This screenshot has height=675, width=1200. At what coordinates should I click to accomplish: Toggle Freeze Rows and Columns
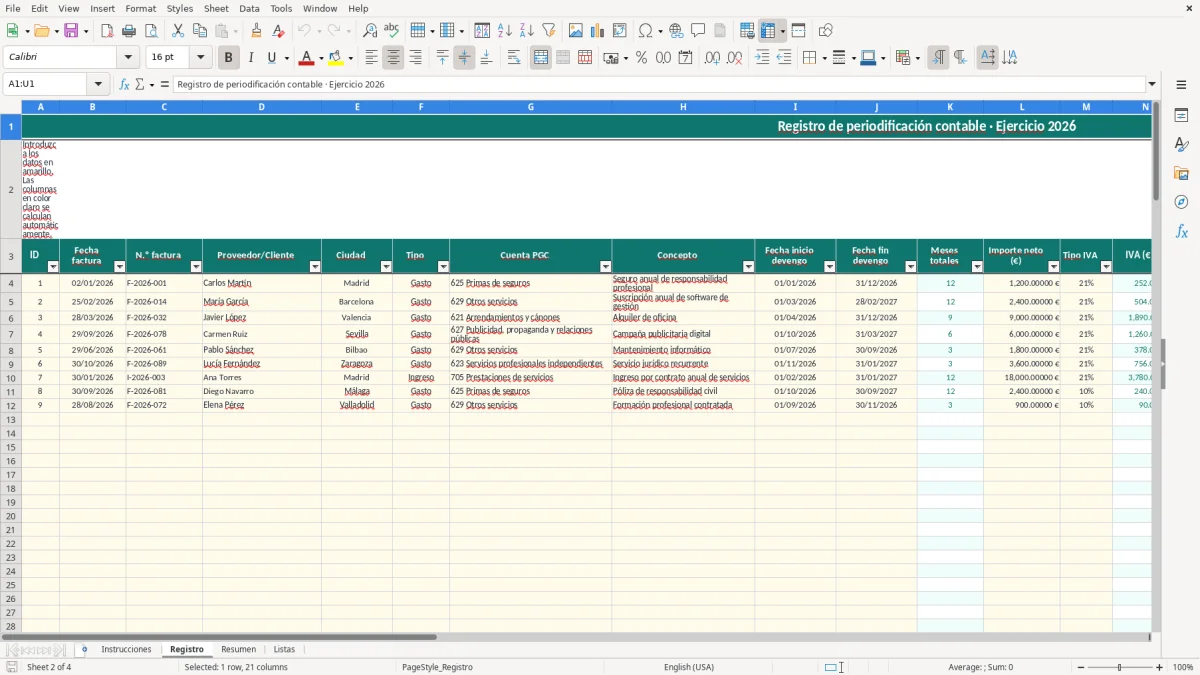click(x=768, y=31)
